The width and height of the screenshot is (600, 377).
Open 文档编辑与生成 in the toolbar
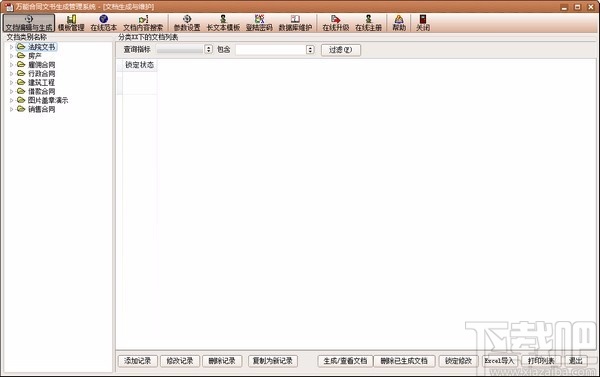(x=29, y=23)
